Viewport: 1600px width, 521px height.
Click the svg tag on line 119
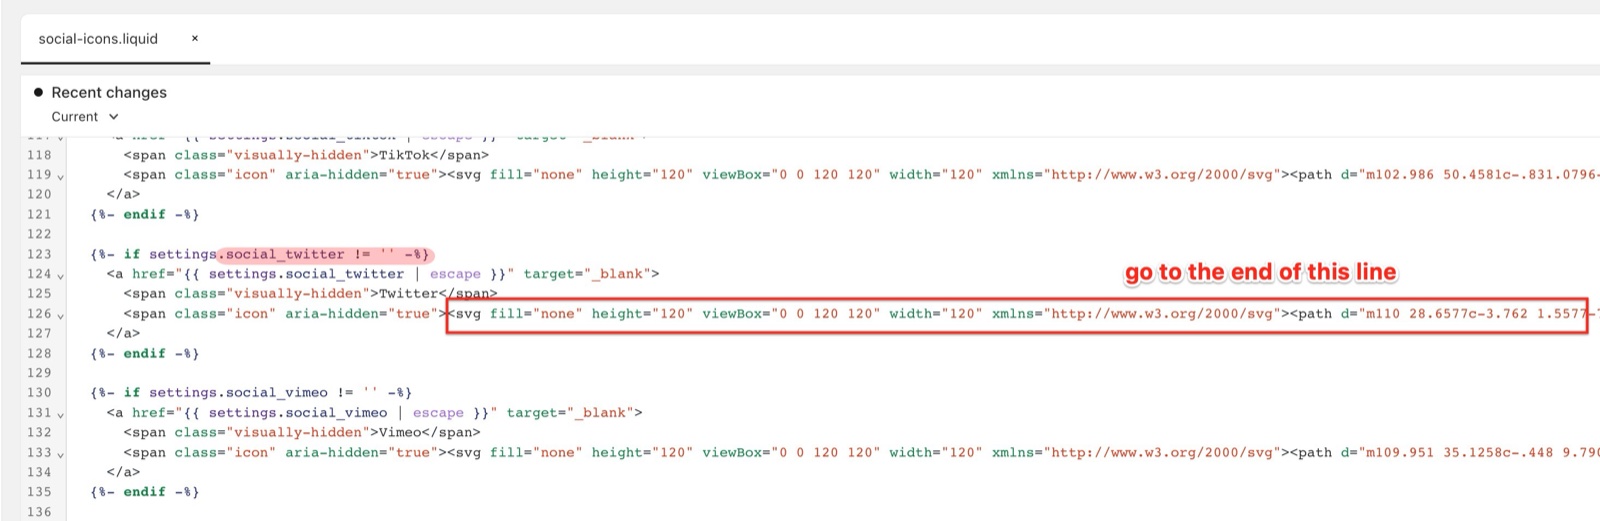pos(866,175)
